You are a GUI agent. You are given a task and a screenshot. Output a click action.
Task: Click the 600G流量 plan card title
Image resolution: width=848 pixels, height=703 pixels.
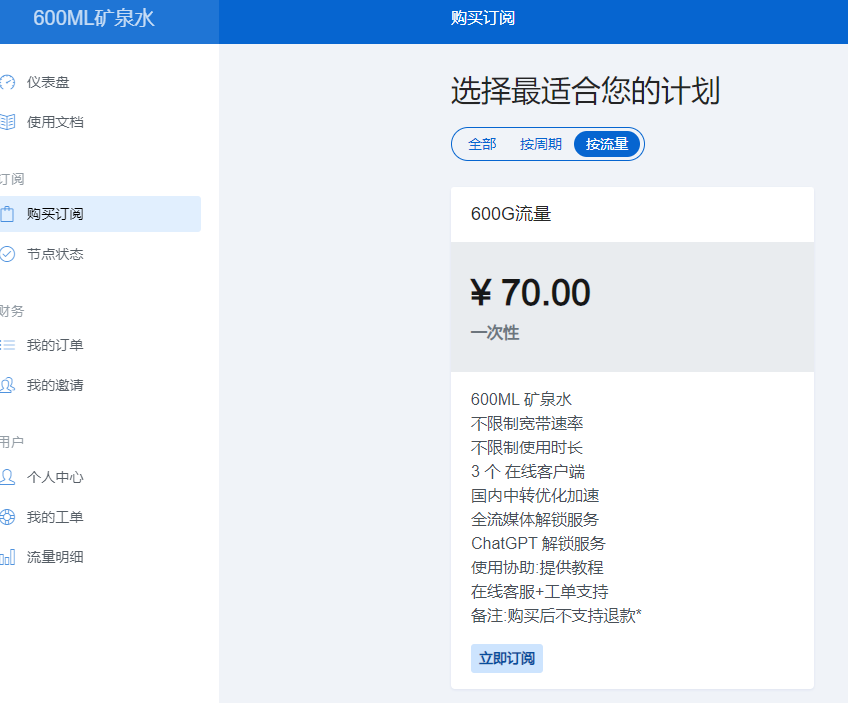point(511,214)
